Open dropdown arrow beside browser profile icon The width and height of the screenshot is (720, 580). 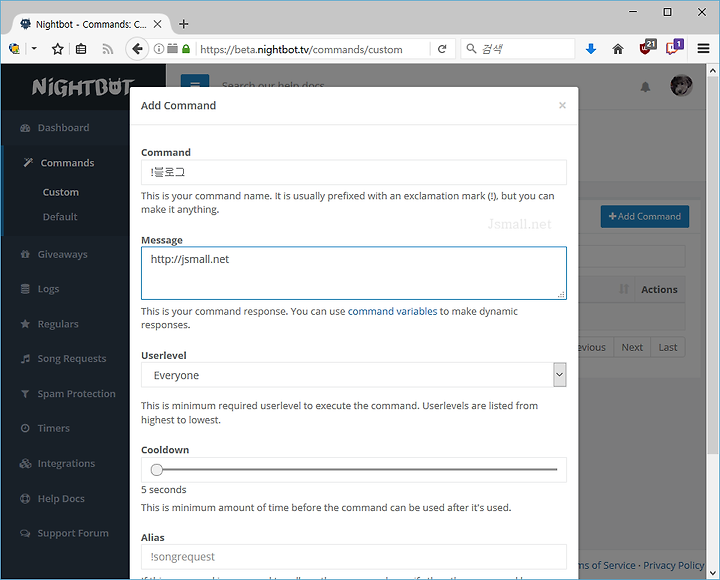34,48
